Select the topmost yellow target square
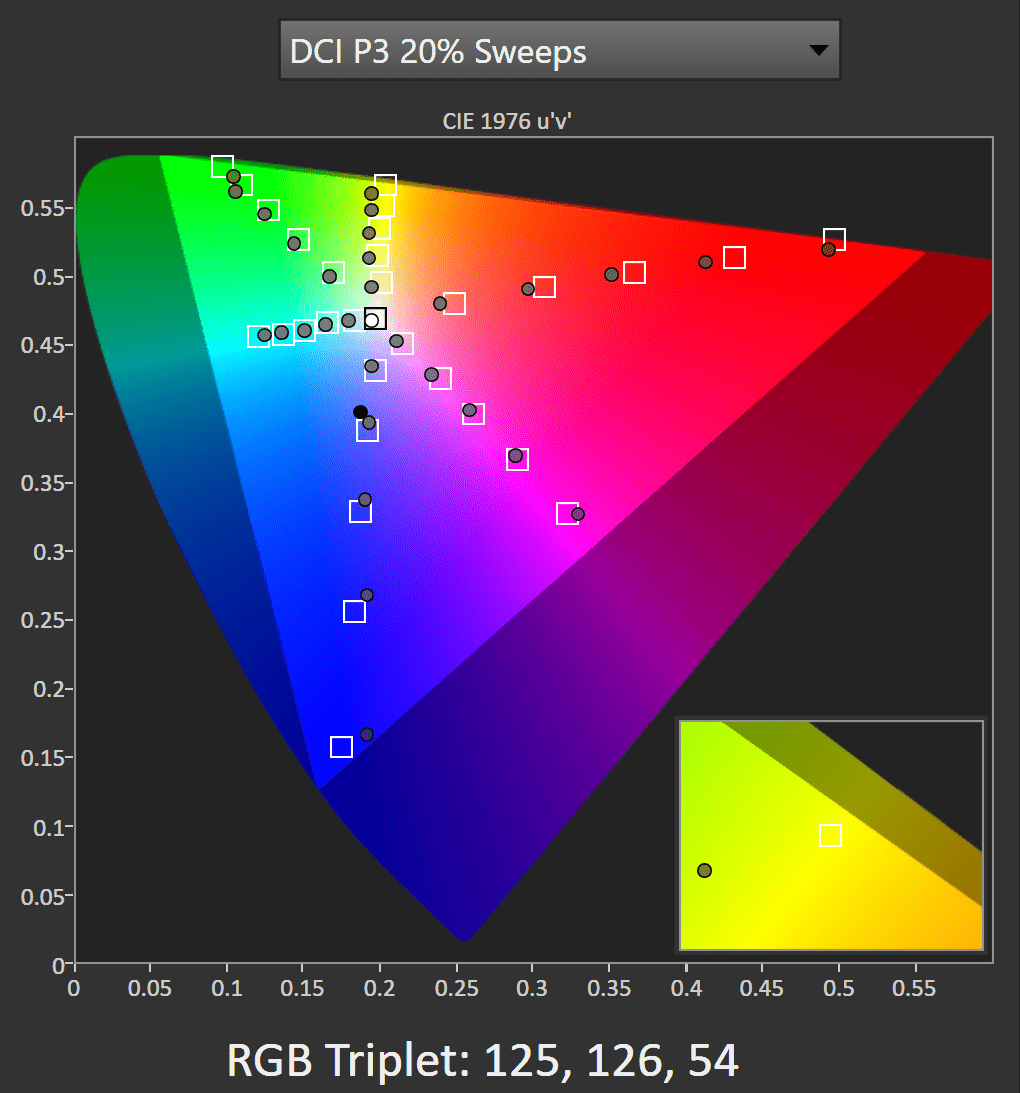1020x1093 pixels. click(x=386, y=185)
